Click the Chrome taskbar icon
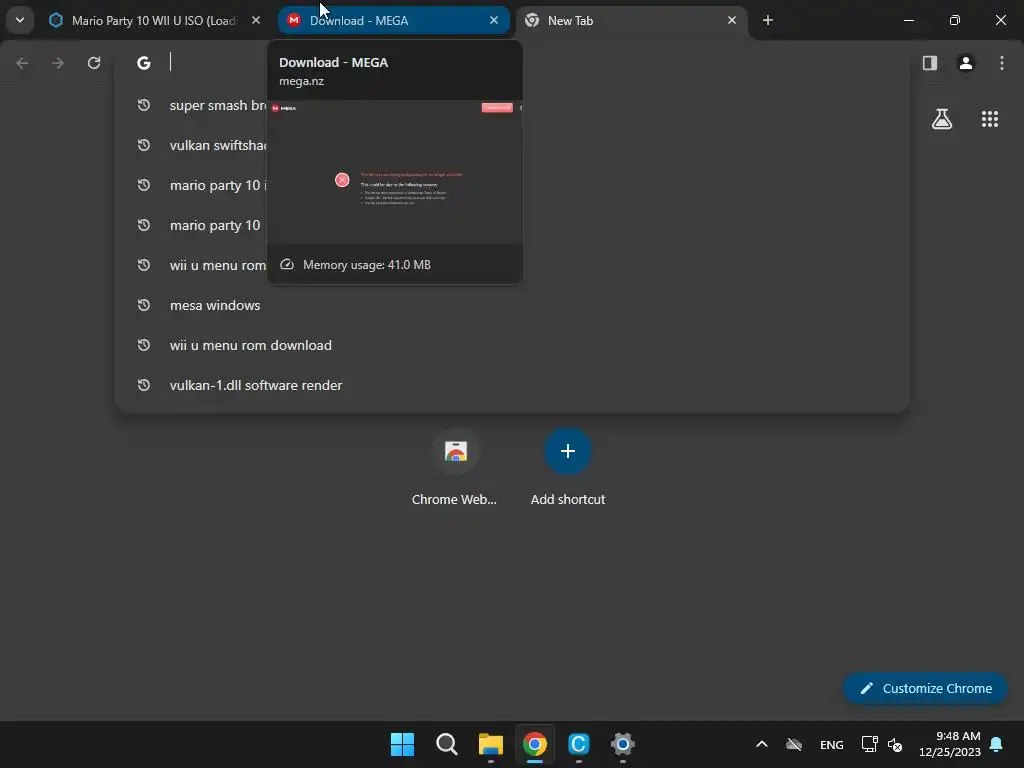Viewport: 1024px width, 768px height. (535, 744)
